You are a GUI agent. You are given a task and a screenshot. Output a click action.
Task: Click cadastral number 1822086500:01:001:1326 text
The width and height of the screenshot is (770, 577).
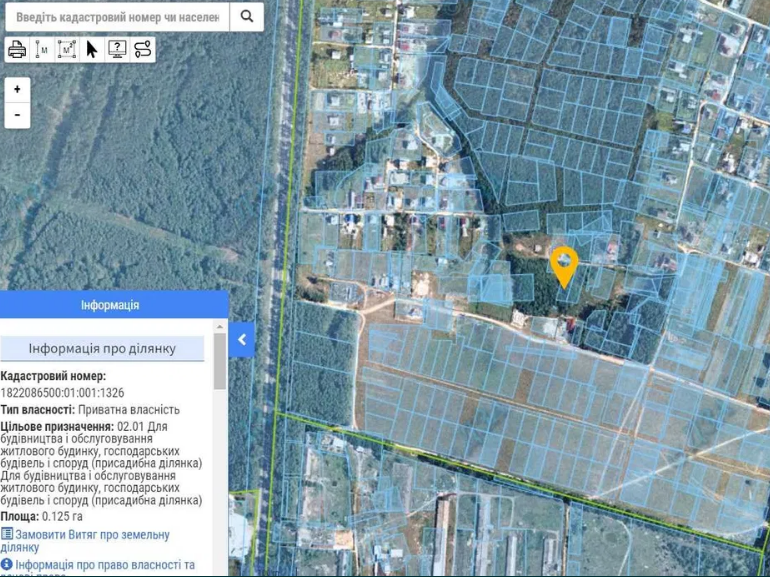pyautogui.click(x=62, y=393)
